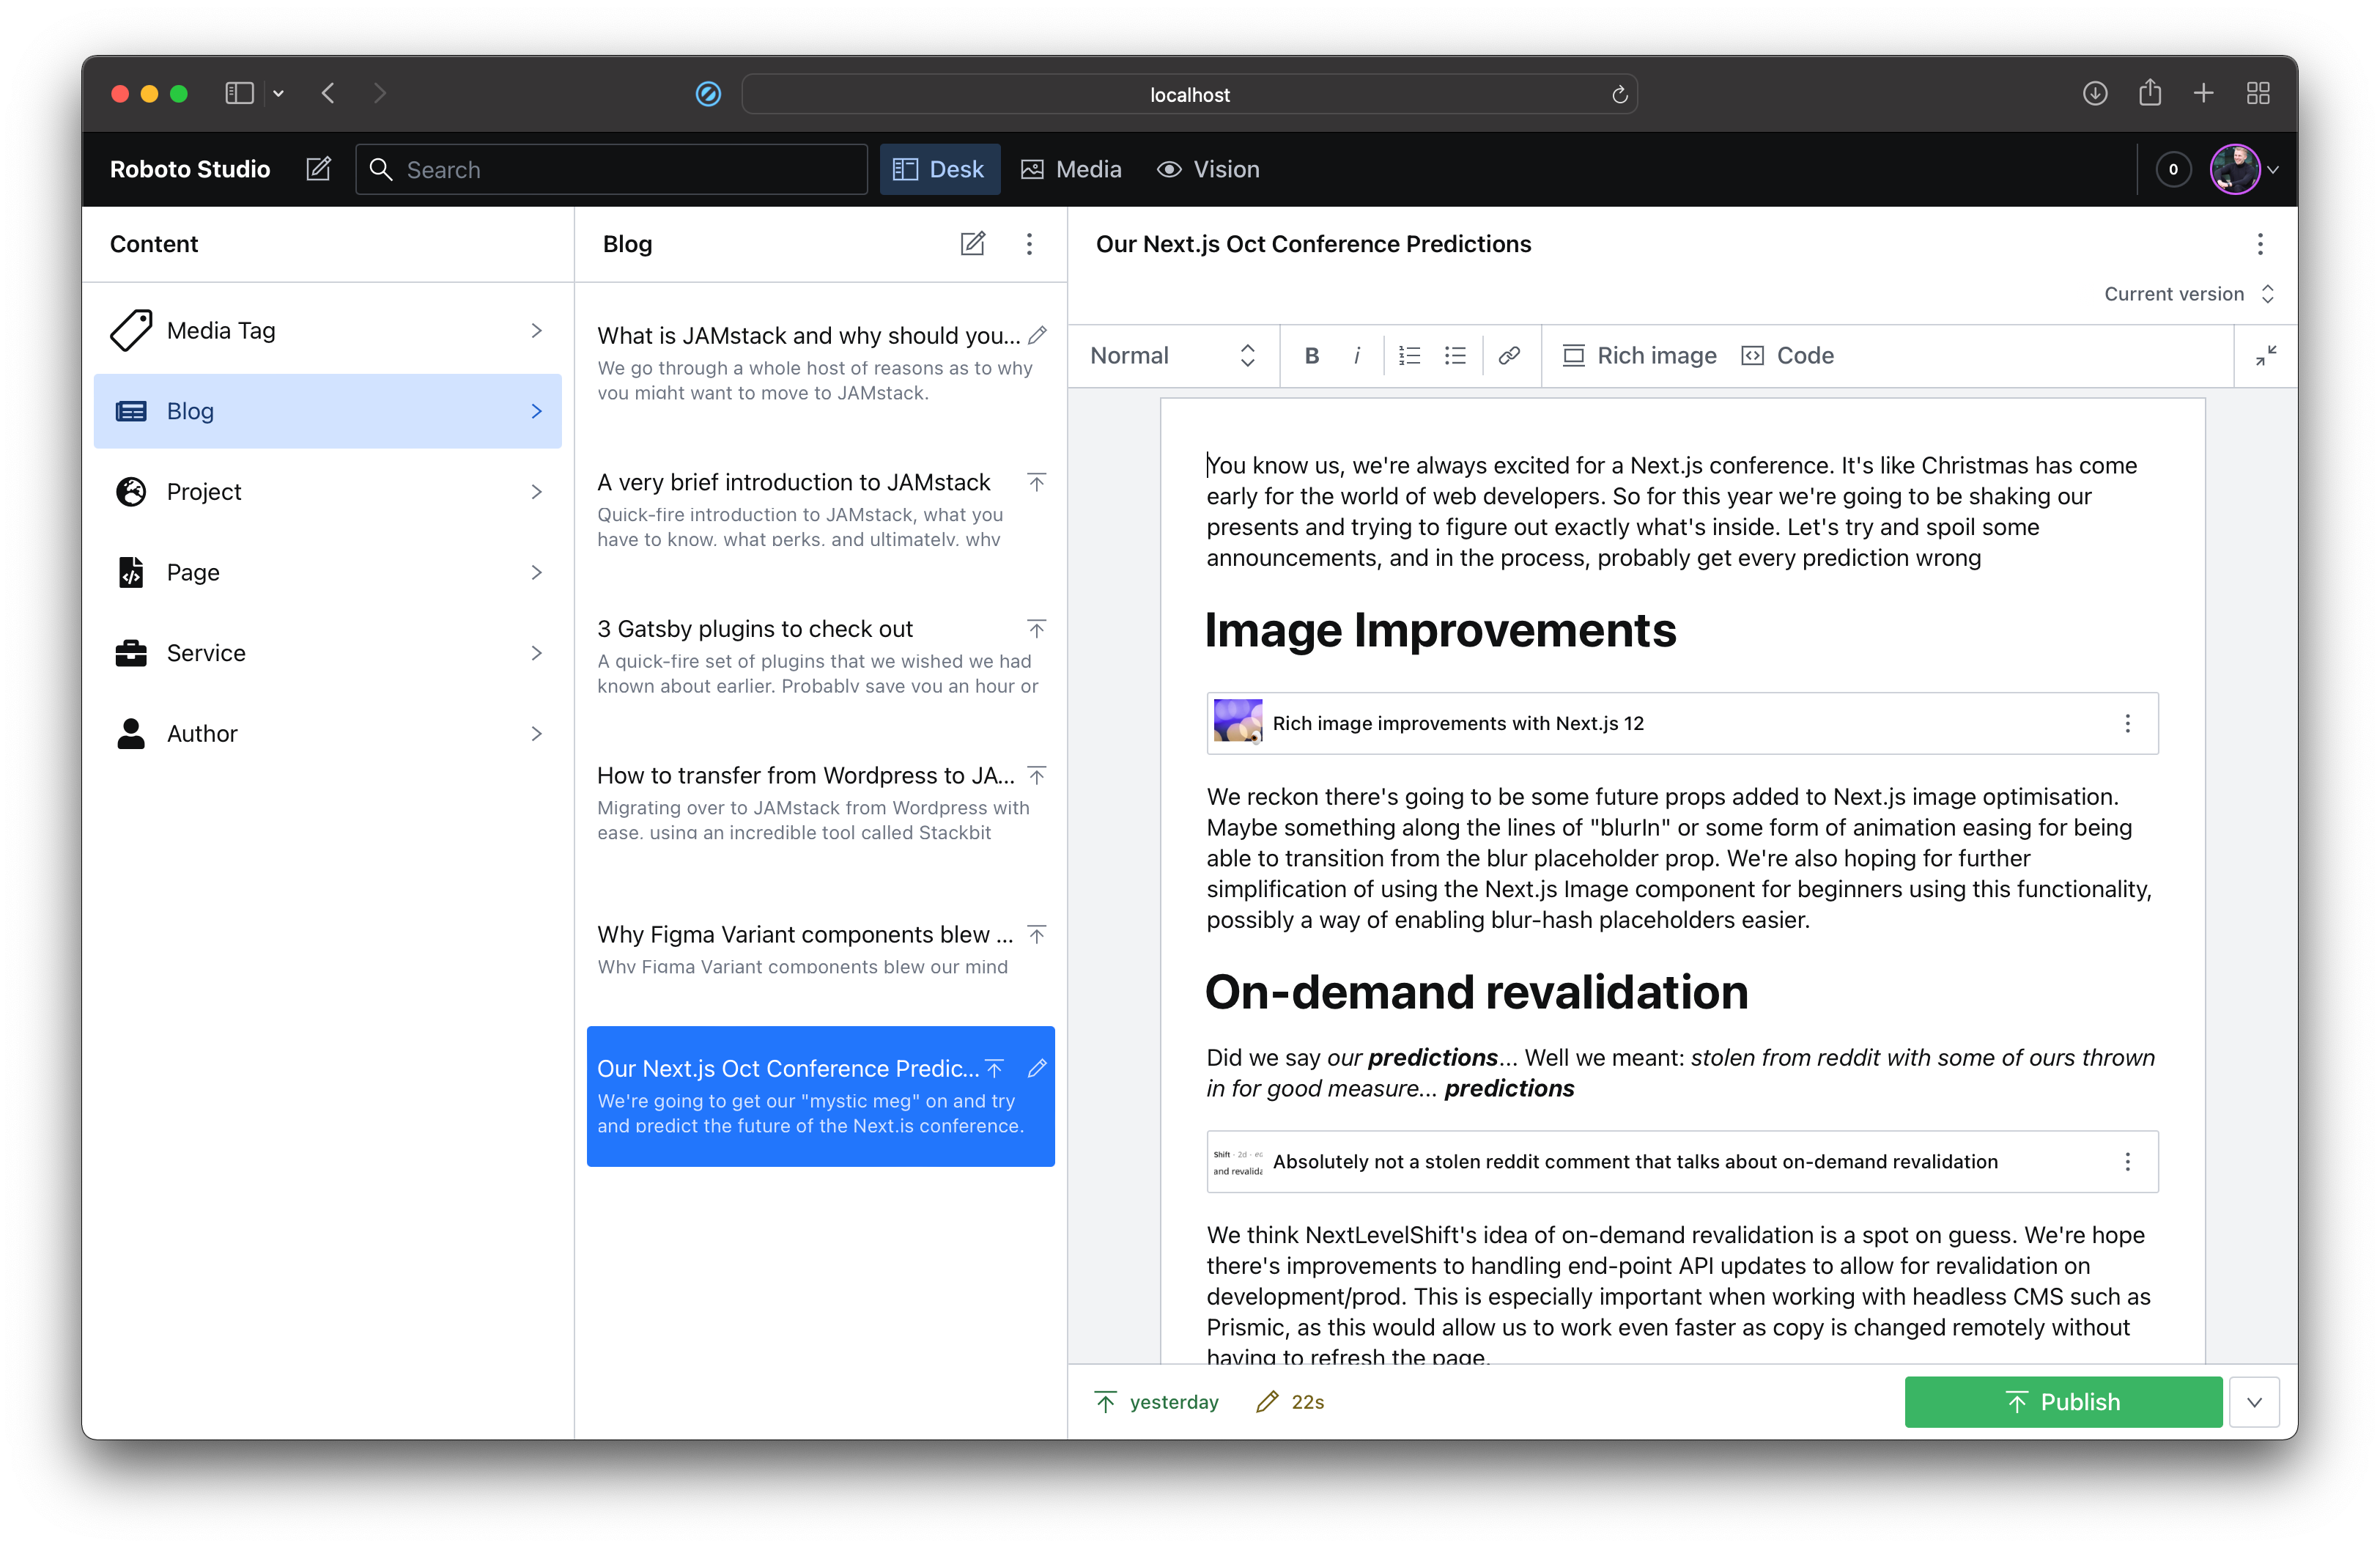The image size is (2380, 1548).
Task: Insert a bulleted list
Action: [1455, 356]
